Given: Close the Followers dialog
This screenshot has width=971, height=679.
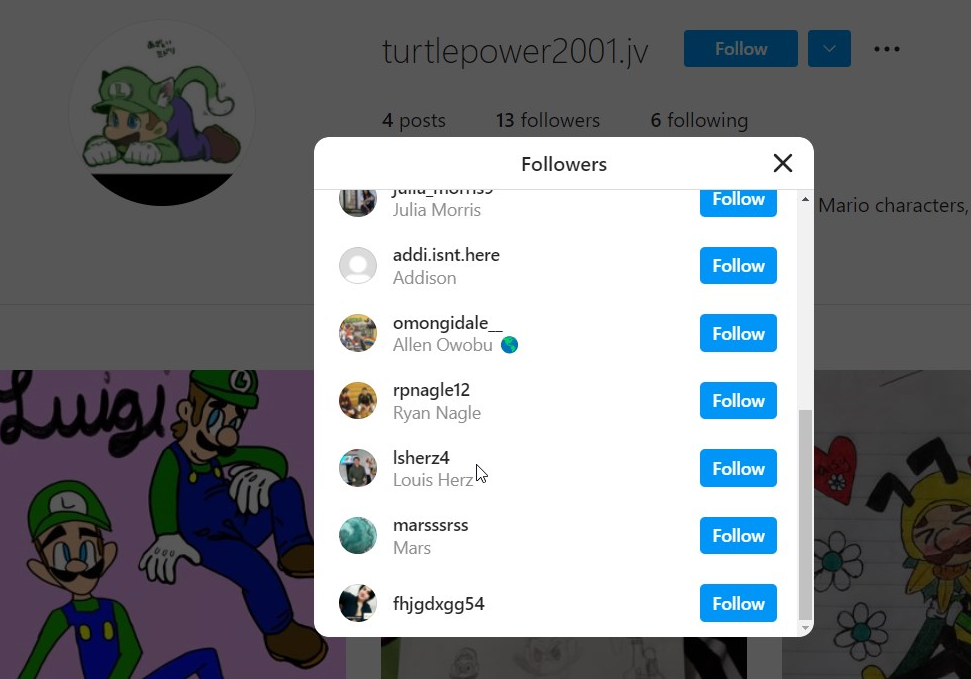Looking at the screenshot, I should coord(783,164).
